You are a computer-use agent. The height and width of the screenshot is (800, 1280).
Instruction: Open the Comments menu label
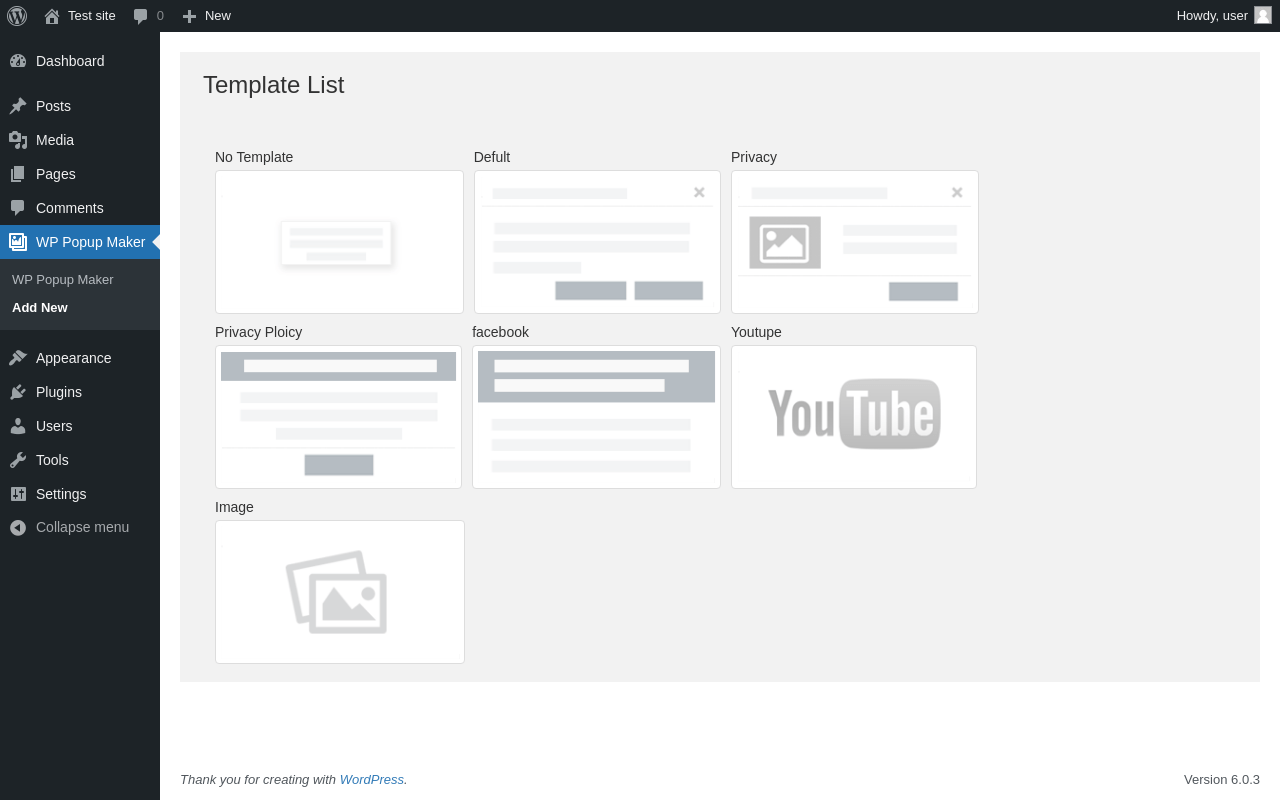70,208
